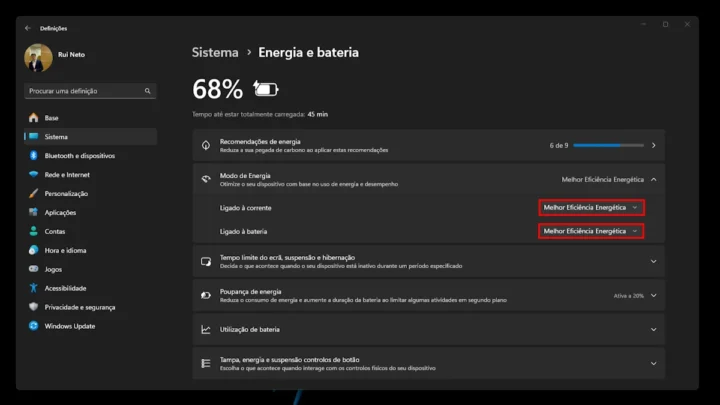Click the Sistema breadcrumb link
The image size is (720, 405).
[x=215, y=52]
